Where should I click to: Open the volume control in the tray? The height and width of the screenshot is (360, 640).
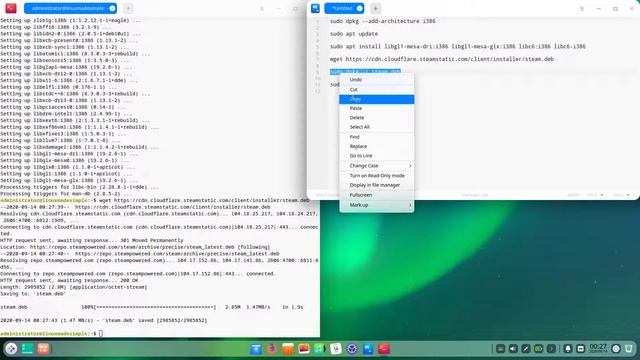pos(513,349)
